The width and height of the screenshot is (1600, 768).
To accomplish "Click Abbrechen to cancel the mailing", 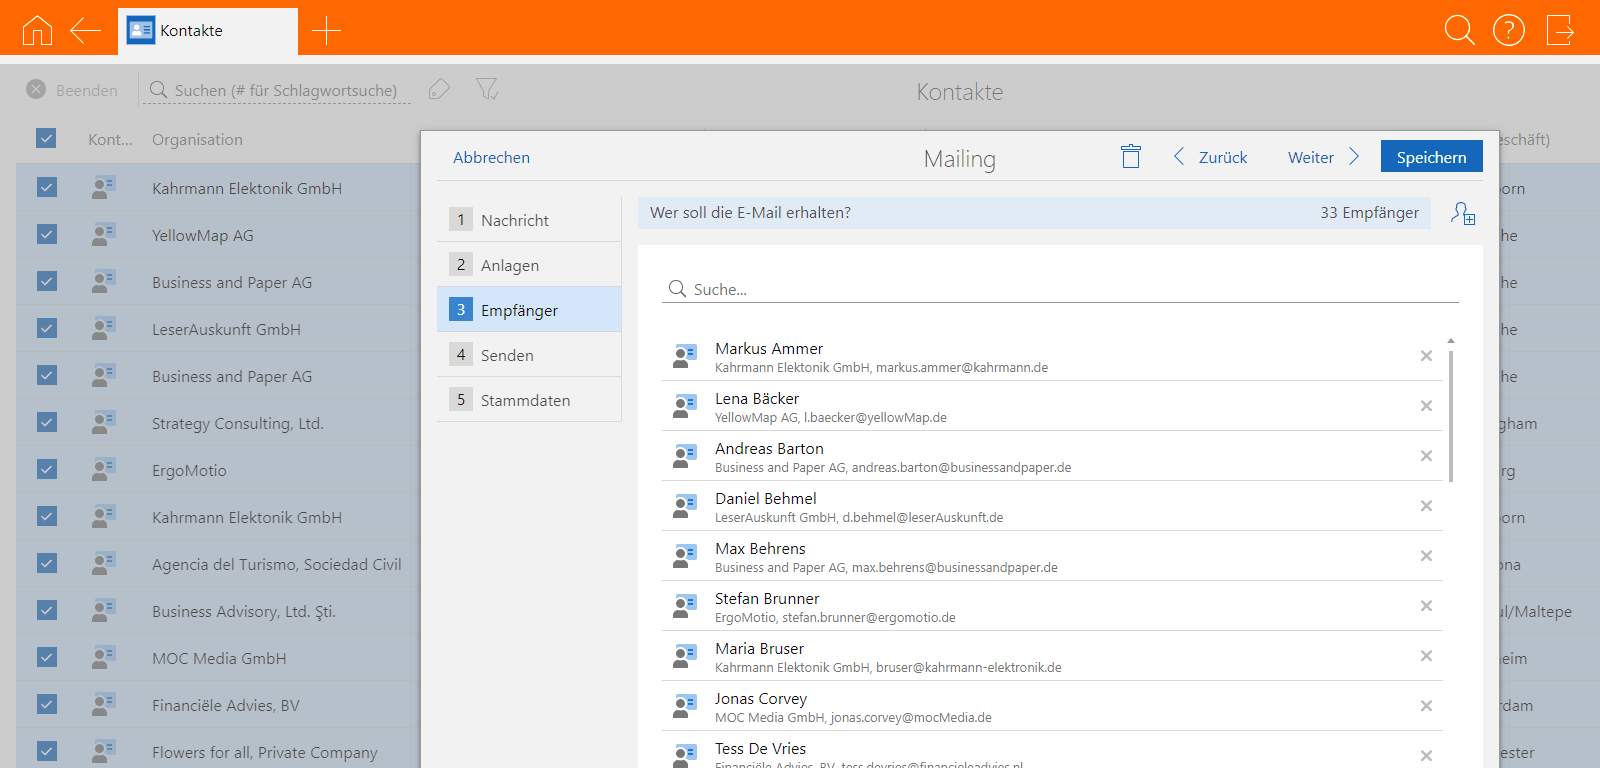I will 491,157.
